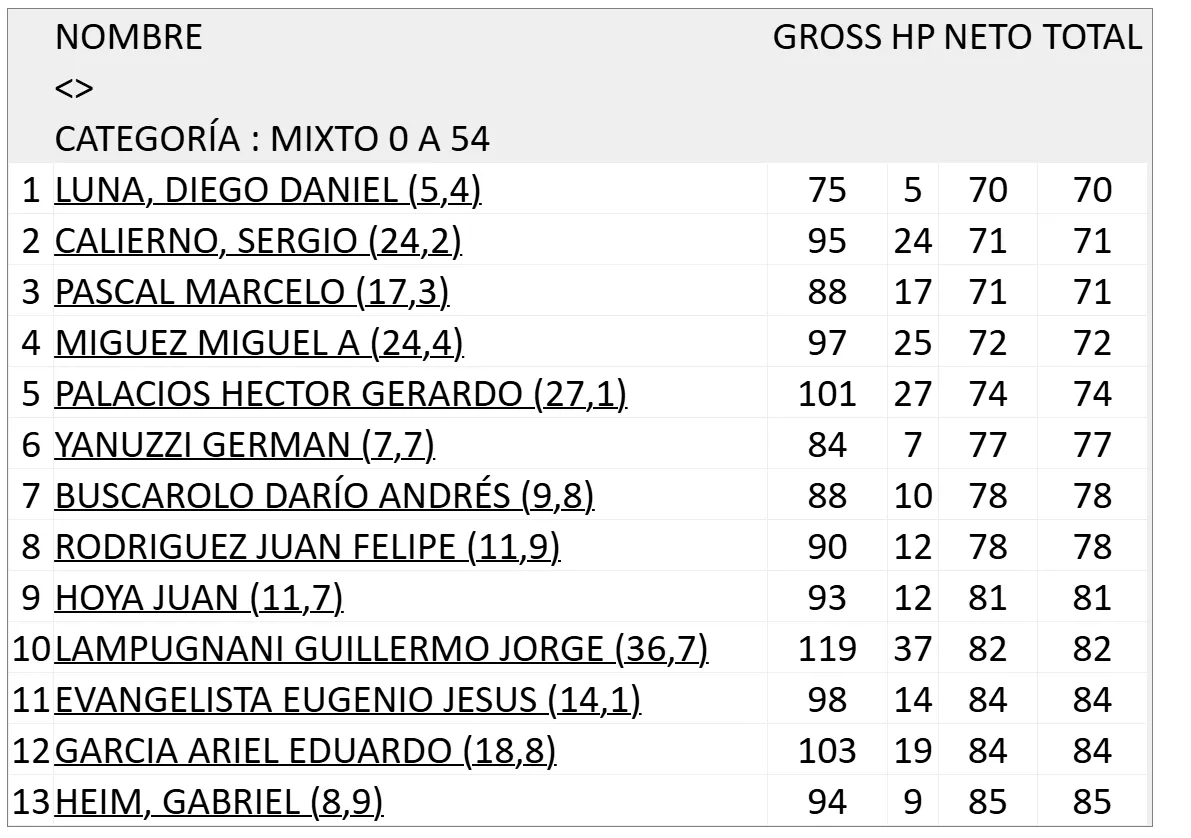This screenshot has width=1191, height=838.
Task: Click LAMPUGNANI GUILLERMO JORGE link
Action: pos(381,649)
